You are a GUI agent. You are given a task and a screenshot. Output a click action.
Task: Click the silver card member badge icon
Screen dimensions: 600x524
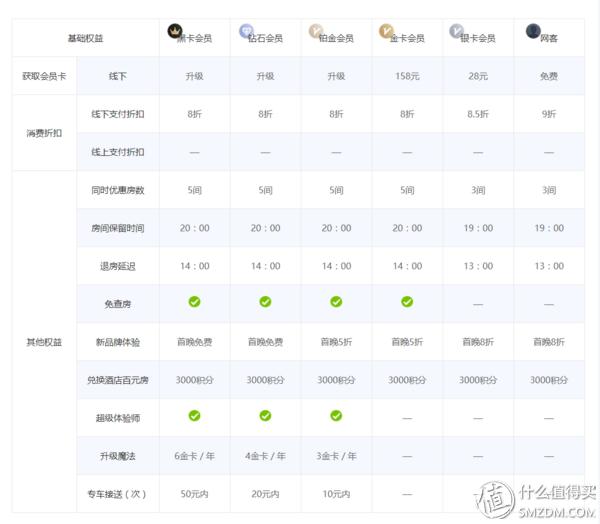point(457,31)
